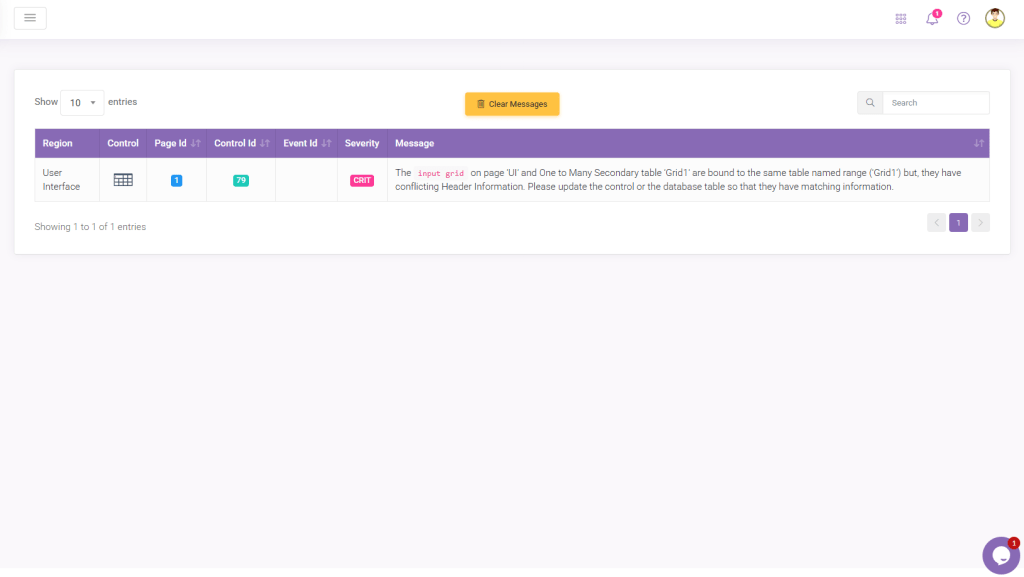Viewport: 1024px width, 577px height.
Task: Click the Severity column header
Action: (x=362, y=143)
